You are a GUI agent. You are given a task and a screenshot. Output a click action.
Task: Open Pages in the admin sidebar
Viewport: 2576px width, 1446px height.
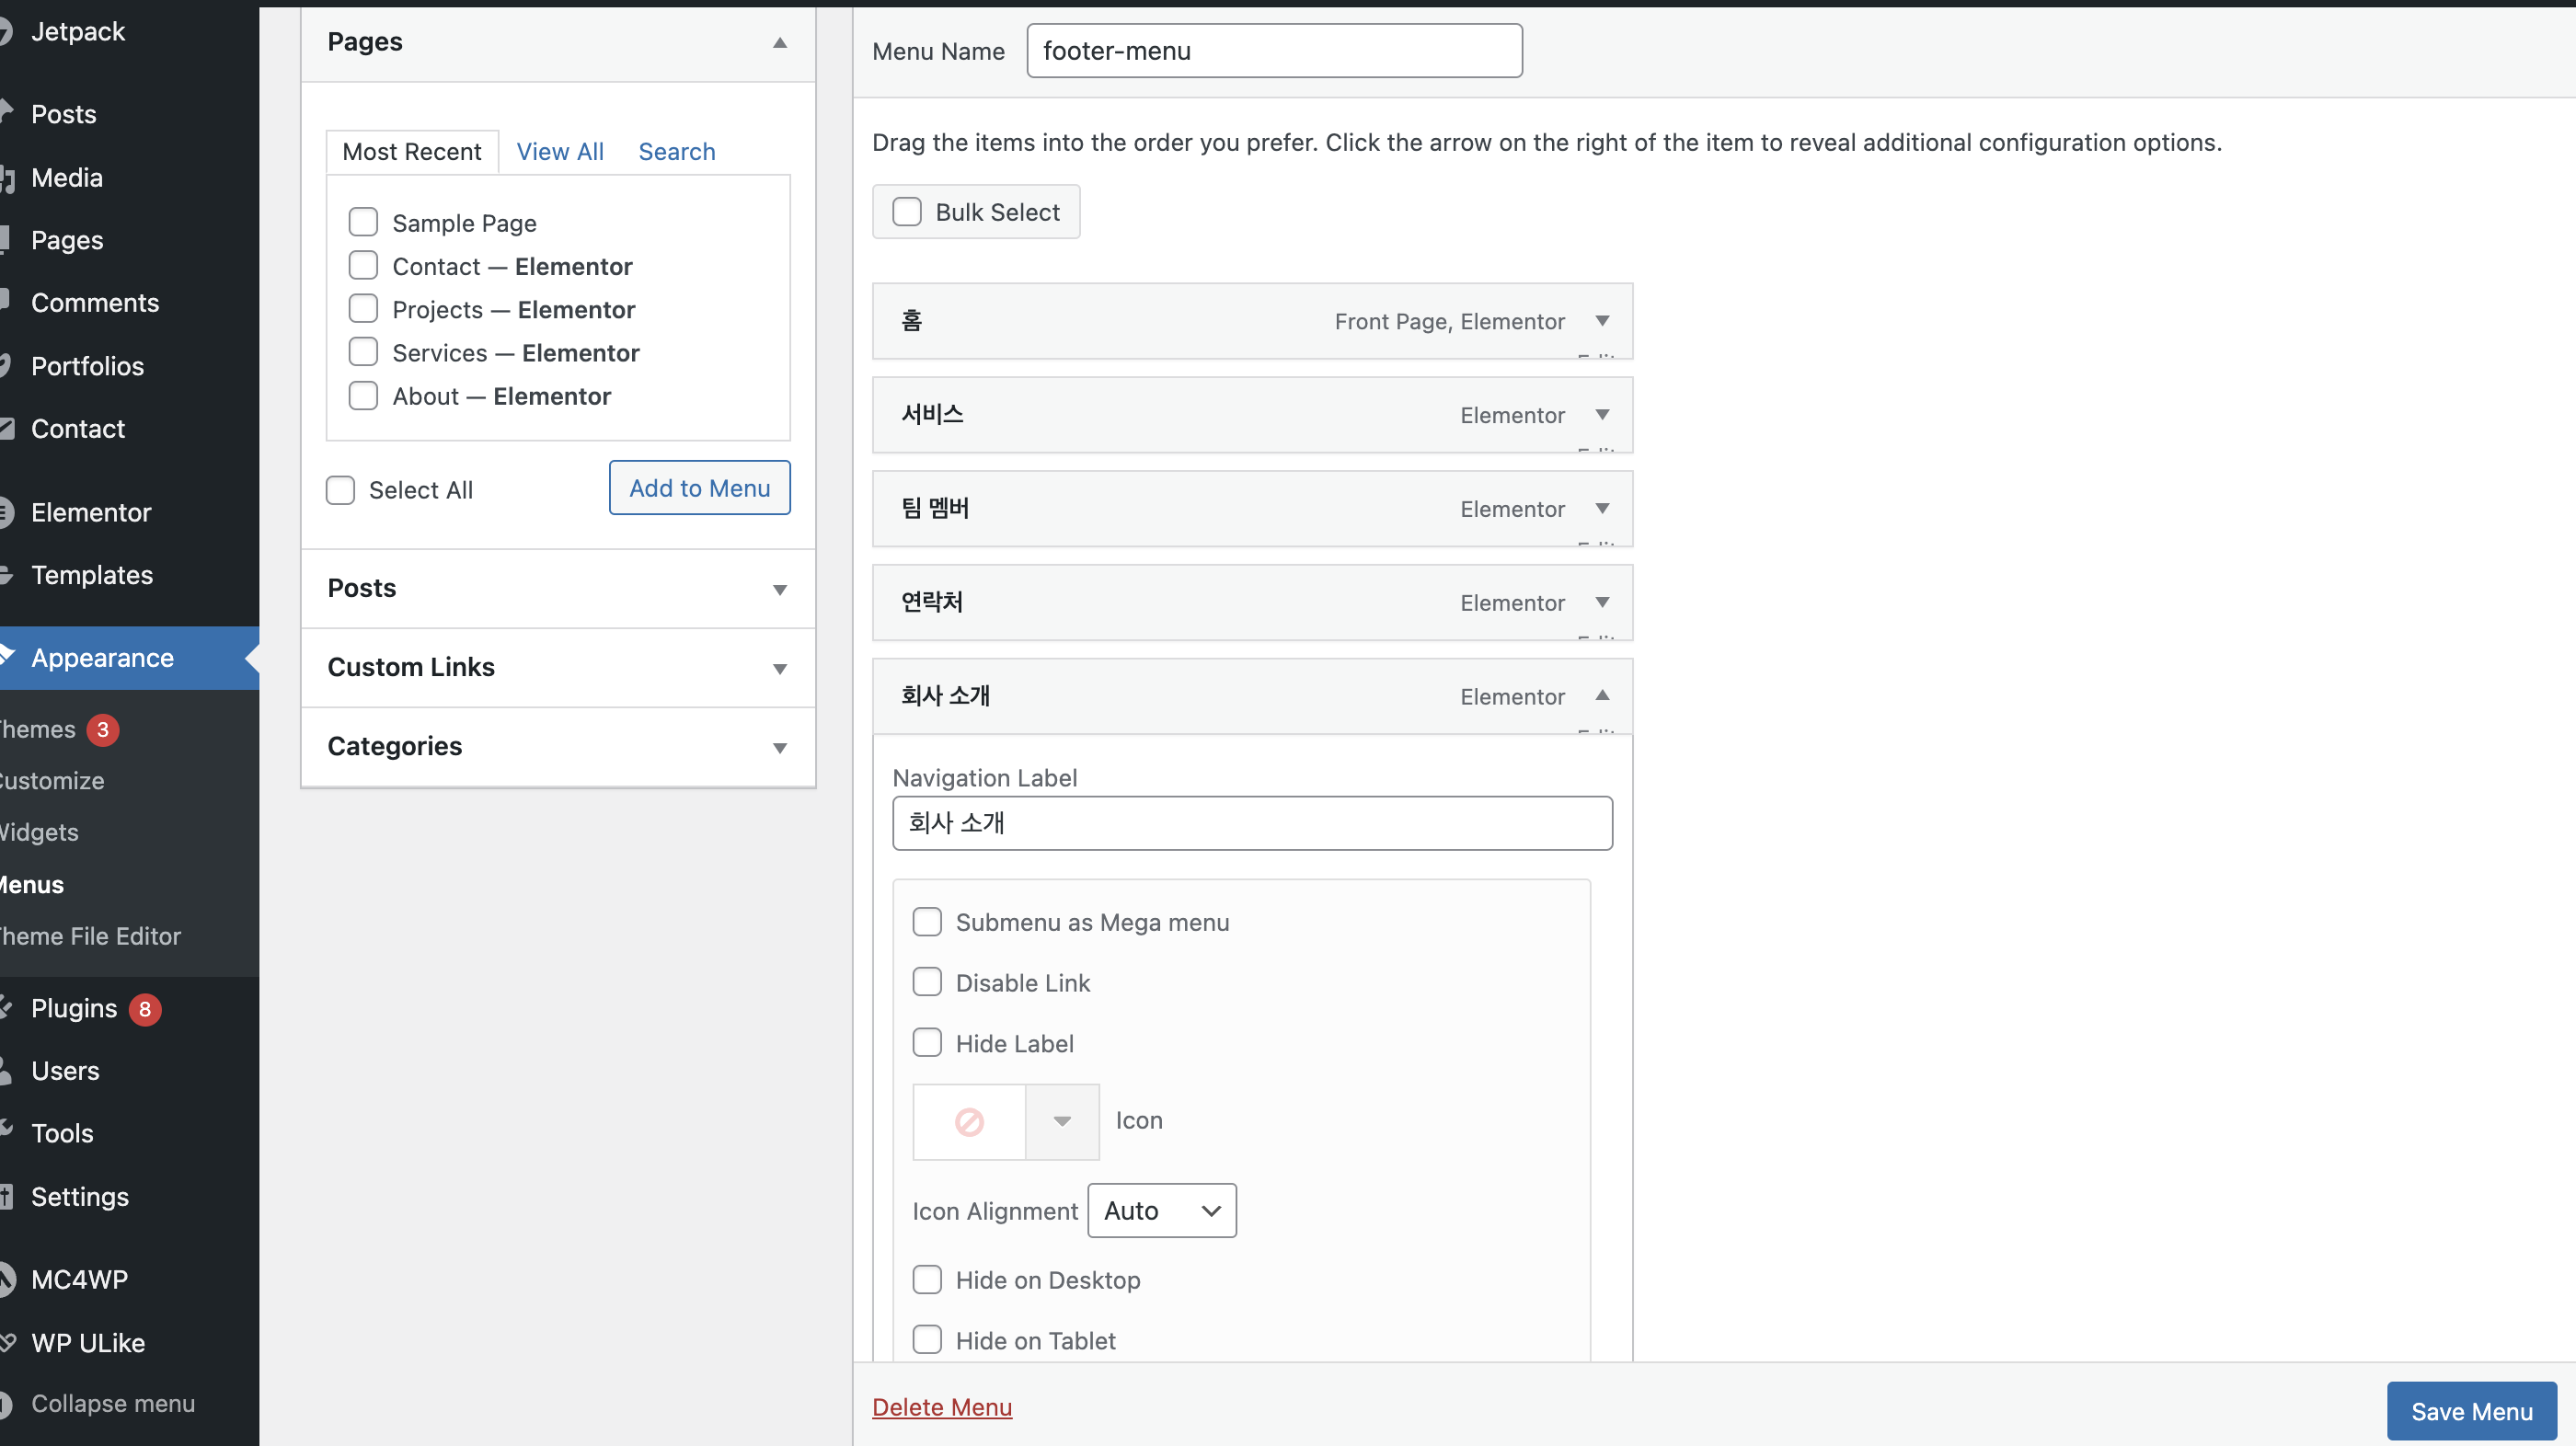(x=67, y=240)
